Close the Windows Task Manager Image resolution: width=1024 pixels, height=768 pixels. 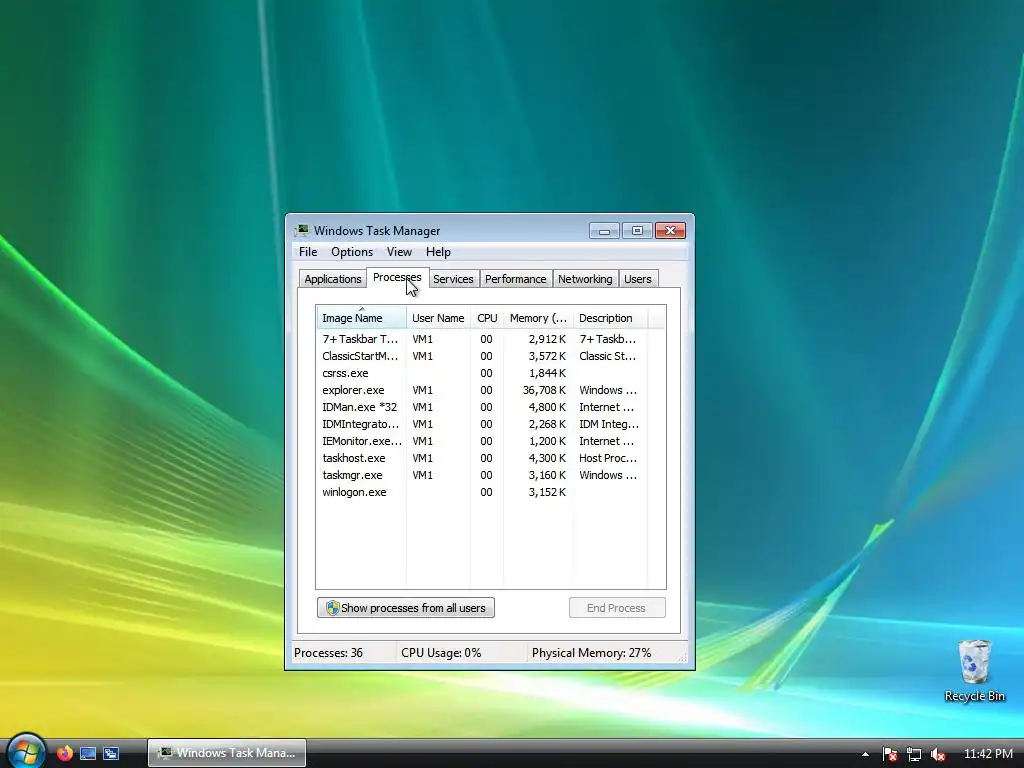point(670,231)
